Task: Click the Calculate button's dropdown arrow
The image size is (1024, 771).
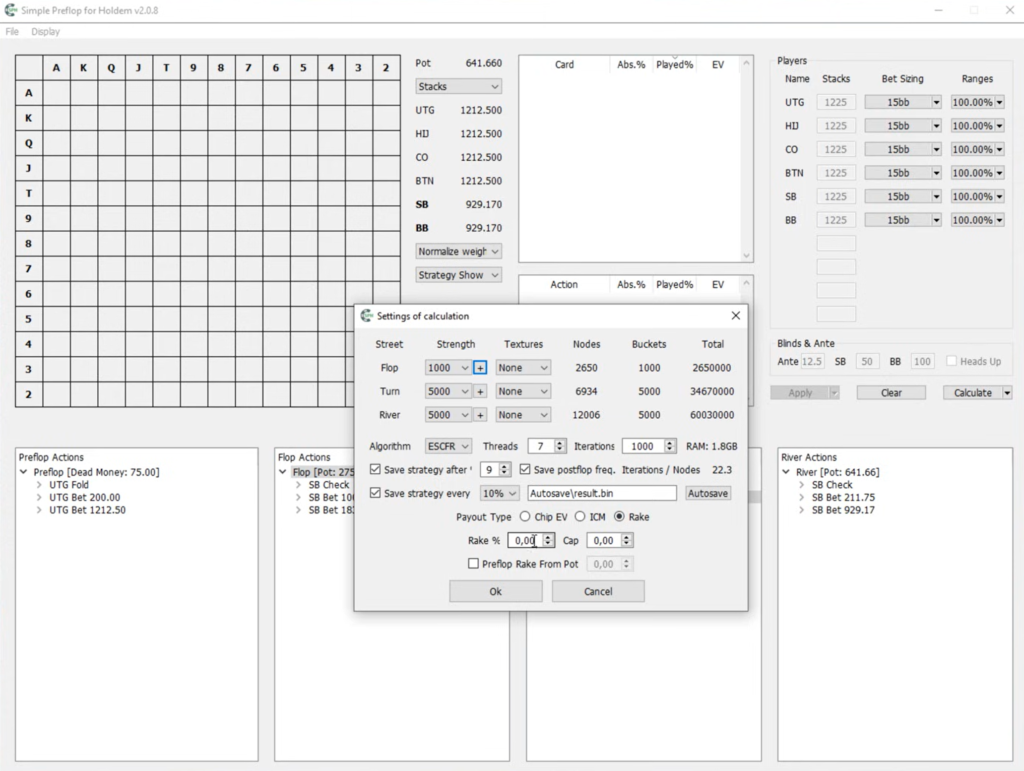Action: [1007, 393]
